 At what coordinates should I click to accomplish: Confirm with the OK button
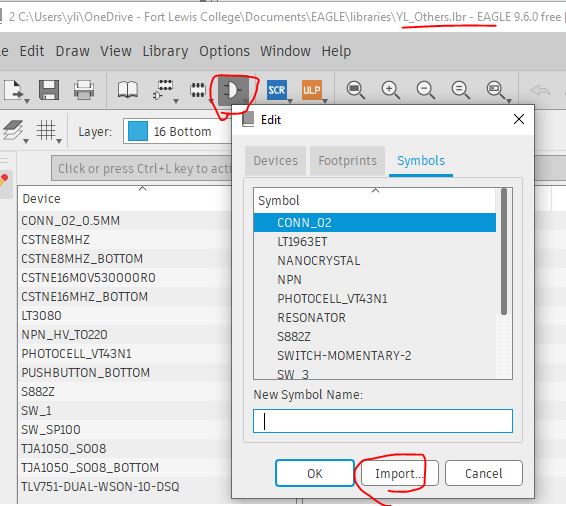[314, 473]
